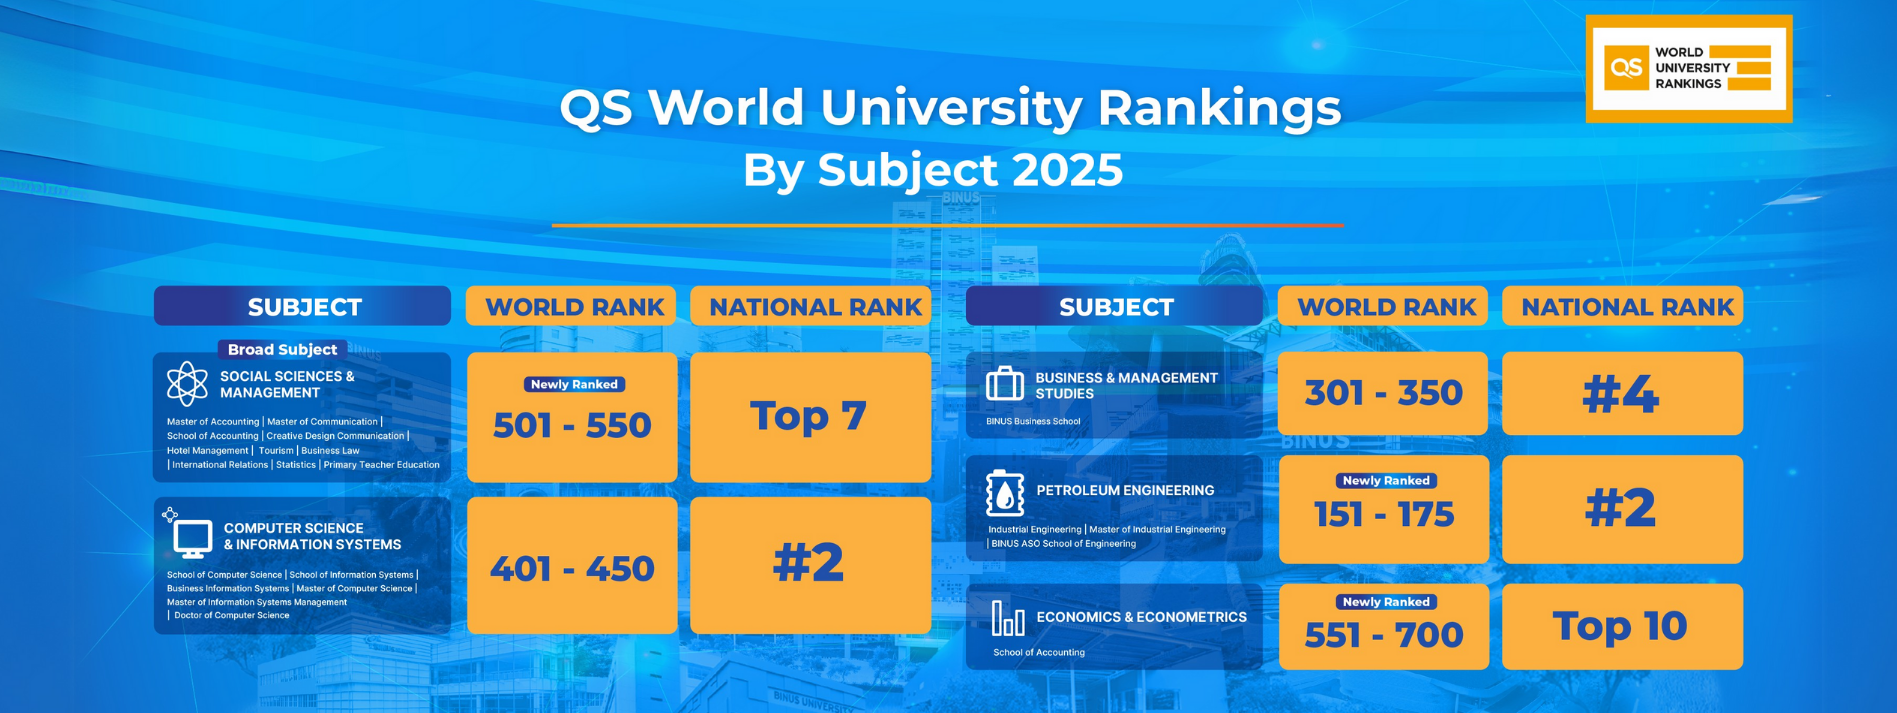This screenshot has height=713, width=1897.
Task: Click the Master of Industrial Engineering text
Action: click(x=1157, y=530)
